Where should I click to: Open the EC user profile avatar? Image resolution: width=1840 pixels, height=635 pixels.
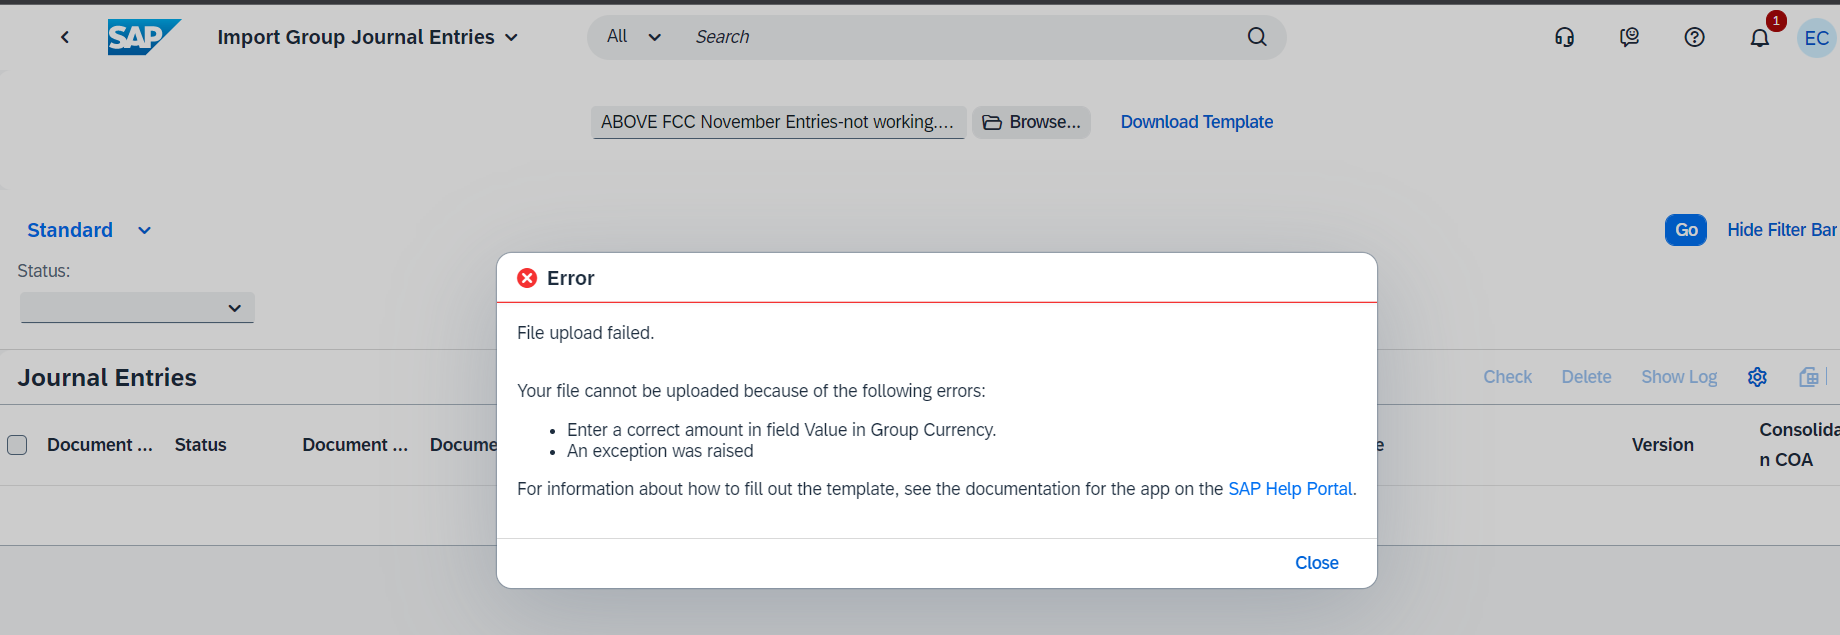coord(1816,38)
